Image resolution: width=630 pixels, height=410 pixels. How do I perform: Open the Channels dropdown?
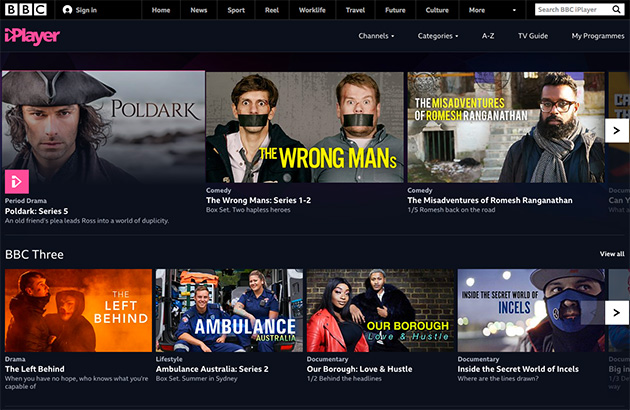(x=376, y=36)
